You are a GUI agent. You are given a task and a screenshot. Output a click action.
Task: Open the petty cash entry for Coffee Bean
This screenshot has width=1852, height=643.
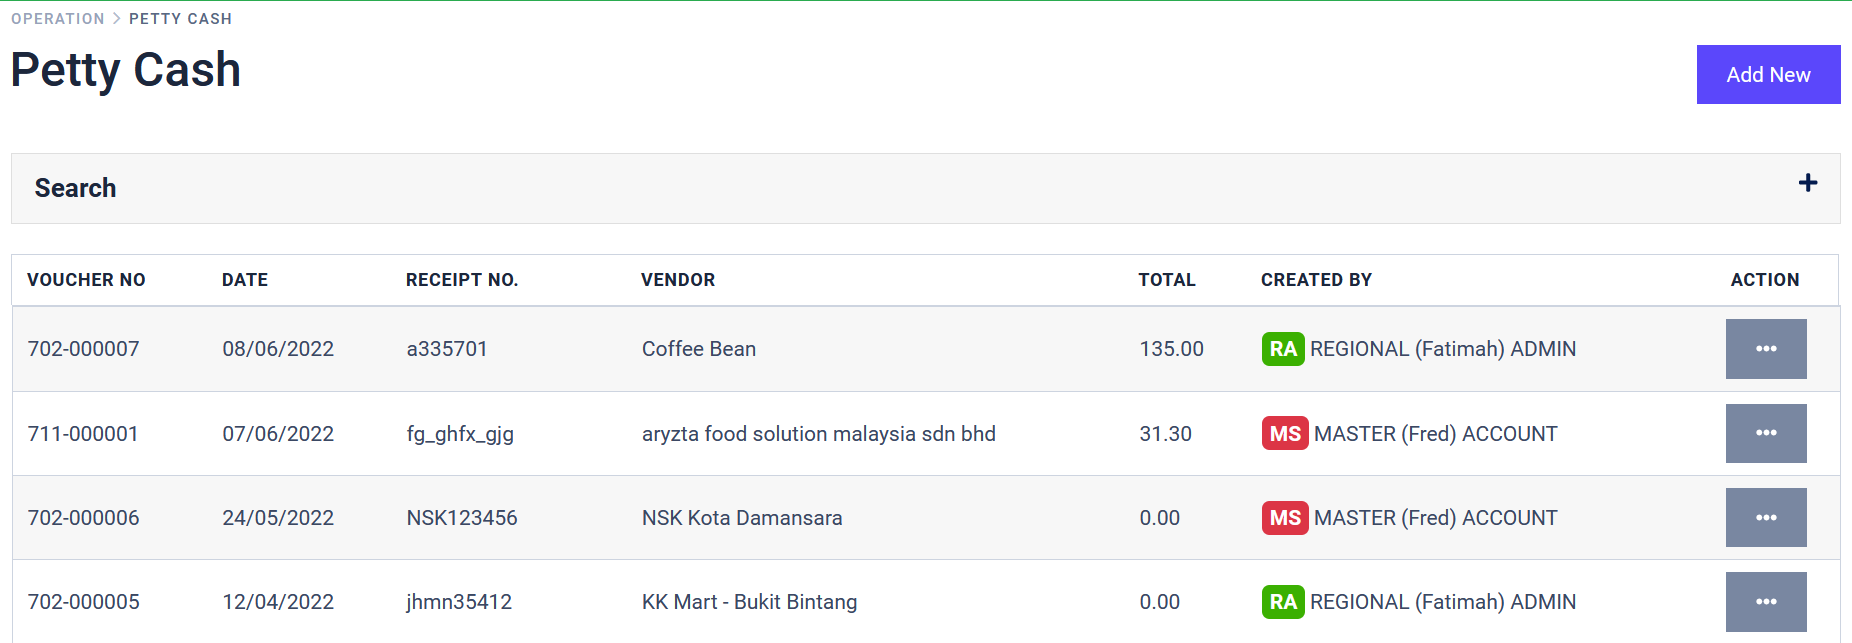pyautogui.click(x=698, y=348)
